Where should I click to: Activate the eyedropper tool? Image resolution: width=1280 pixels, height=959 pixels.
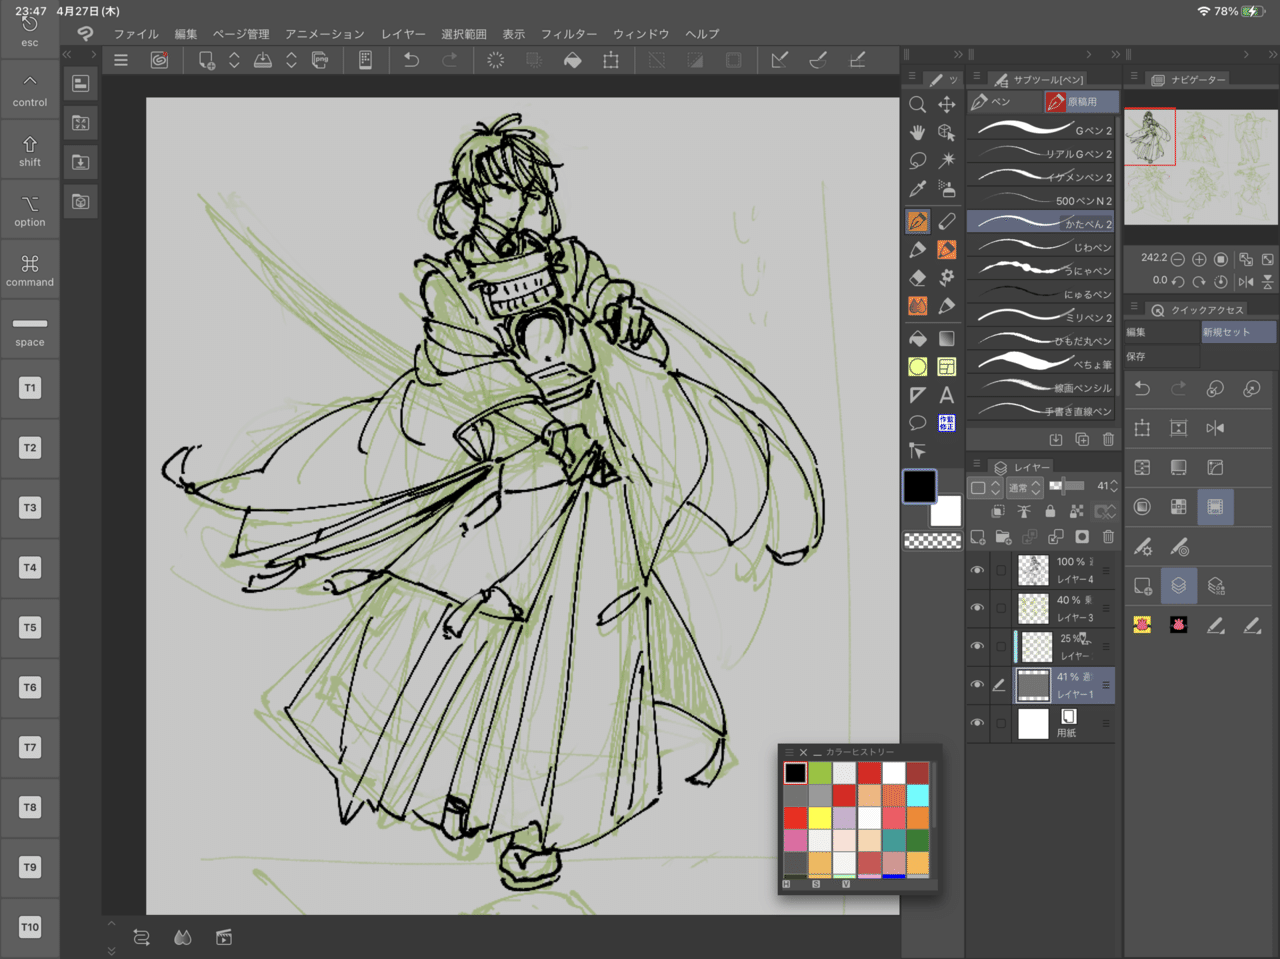point(917,189)
